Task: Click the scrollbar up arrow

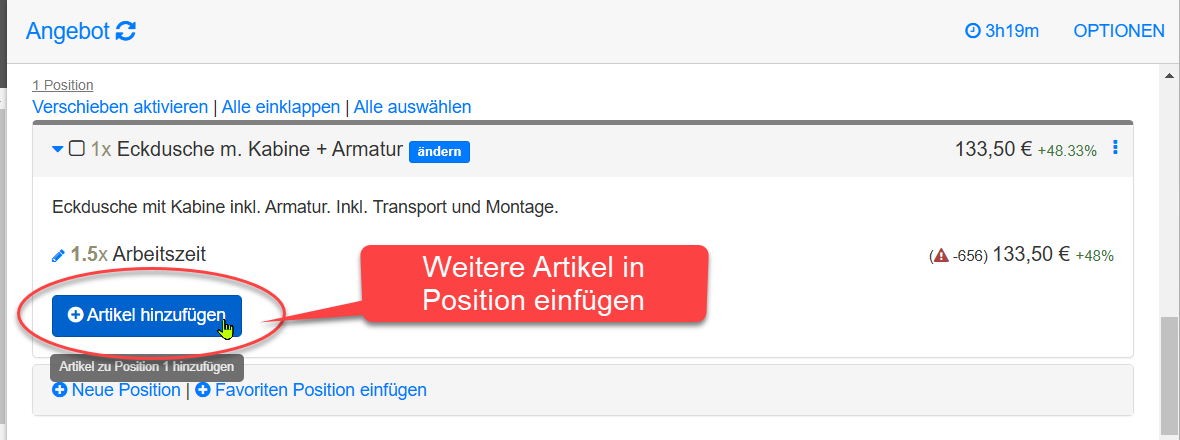Action: [x=1168, y=75]
